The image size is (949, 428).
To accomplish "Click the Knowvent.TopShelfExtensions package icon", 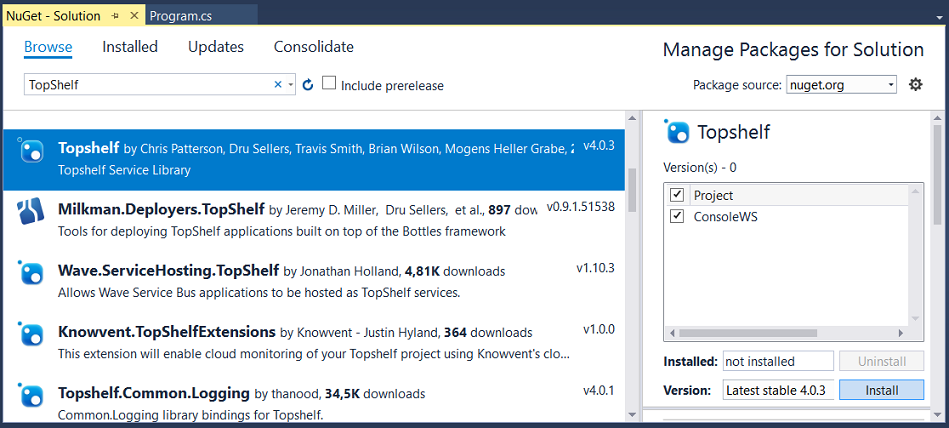I will coord(30,335).
